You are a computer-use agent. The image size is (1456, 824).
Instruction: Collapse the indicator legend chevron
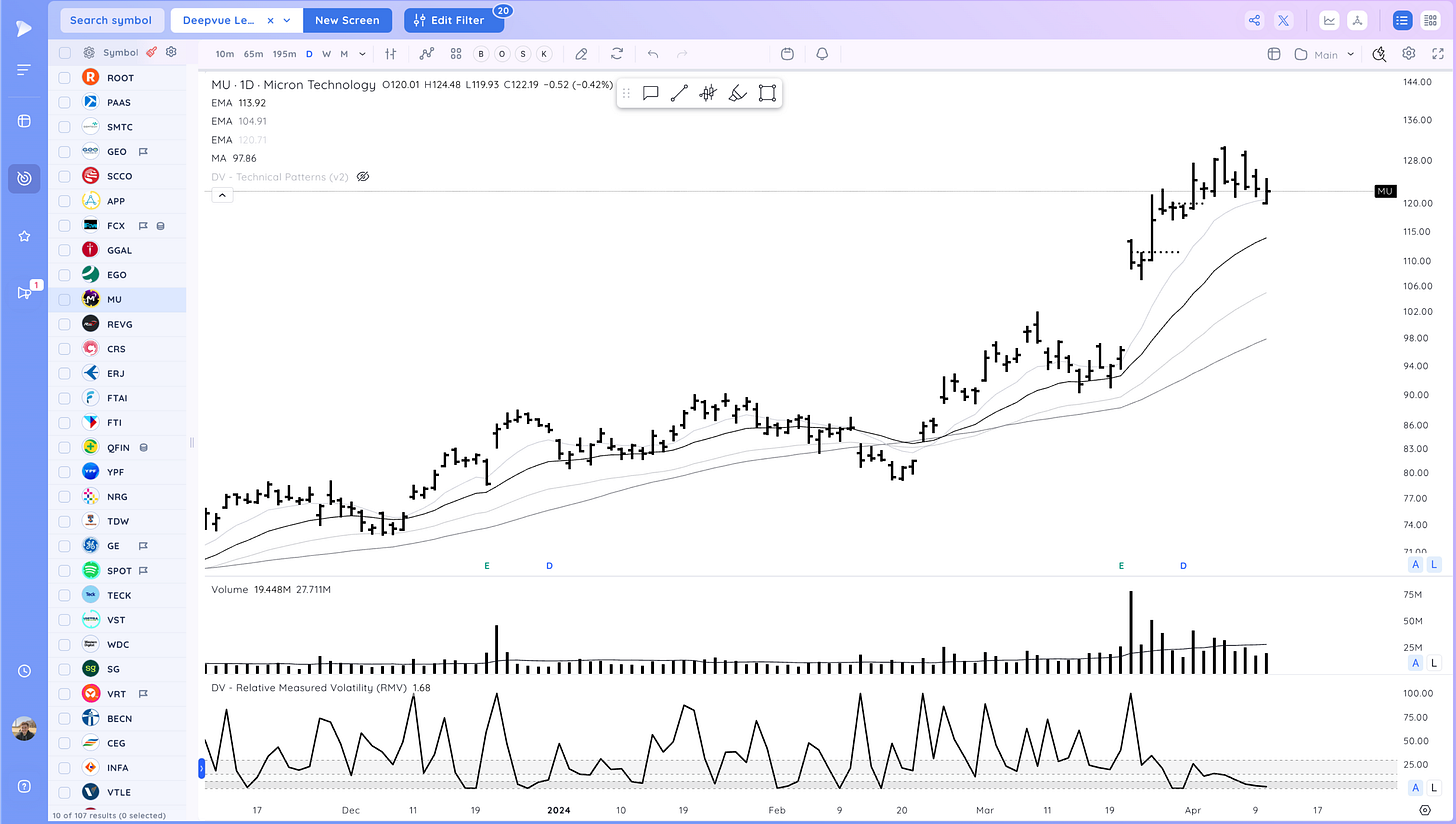click(x=222, y=196)
